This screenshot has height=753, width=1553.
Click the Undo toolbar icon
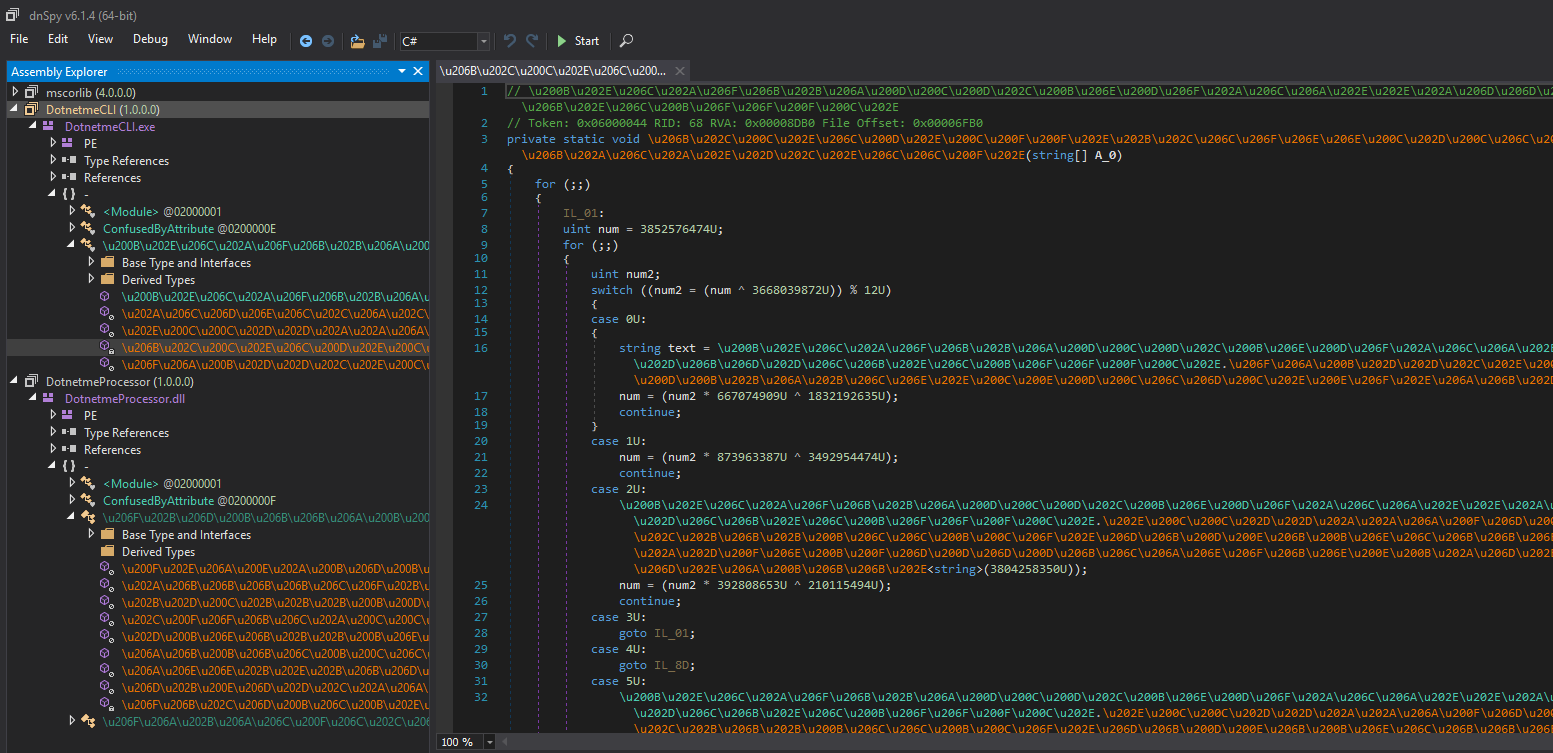510,41
